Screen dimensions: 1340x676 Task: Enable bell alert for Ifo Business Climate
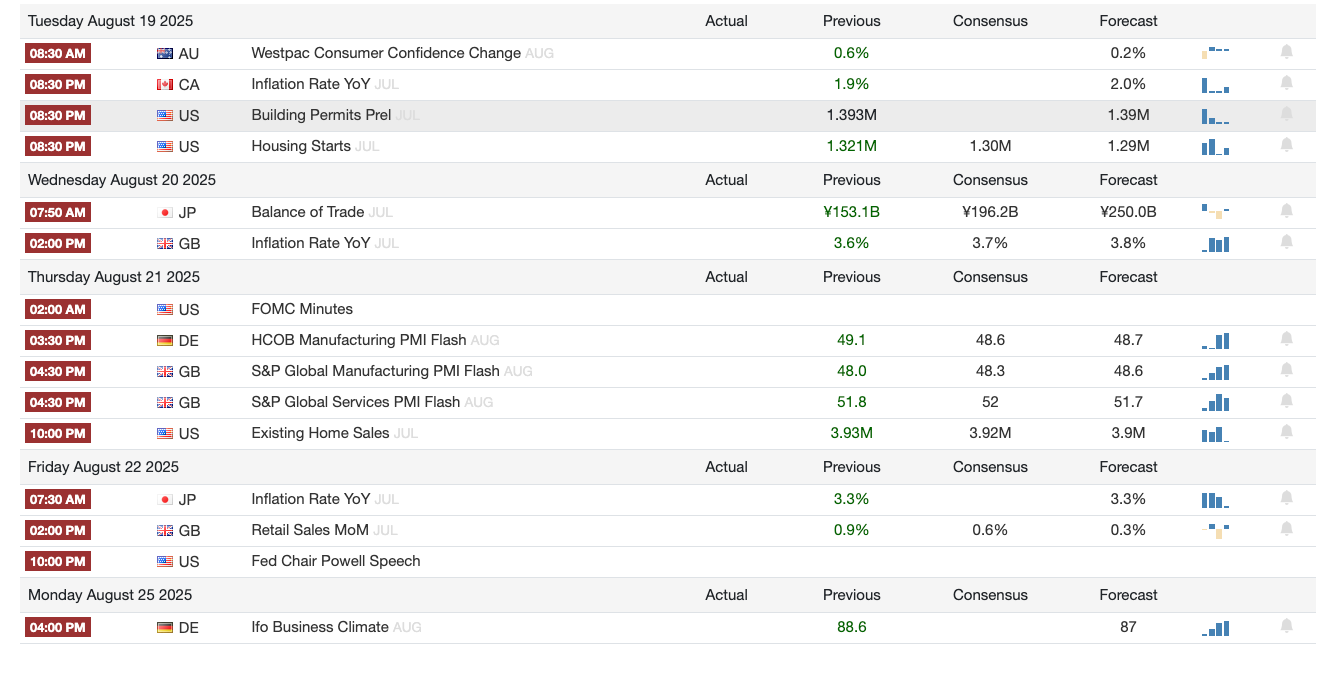(x=1286, y=626)
